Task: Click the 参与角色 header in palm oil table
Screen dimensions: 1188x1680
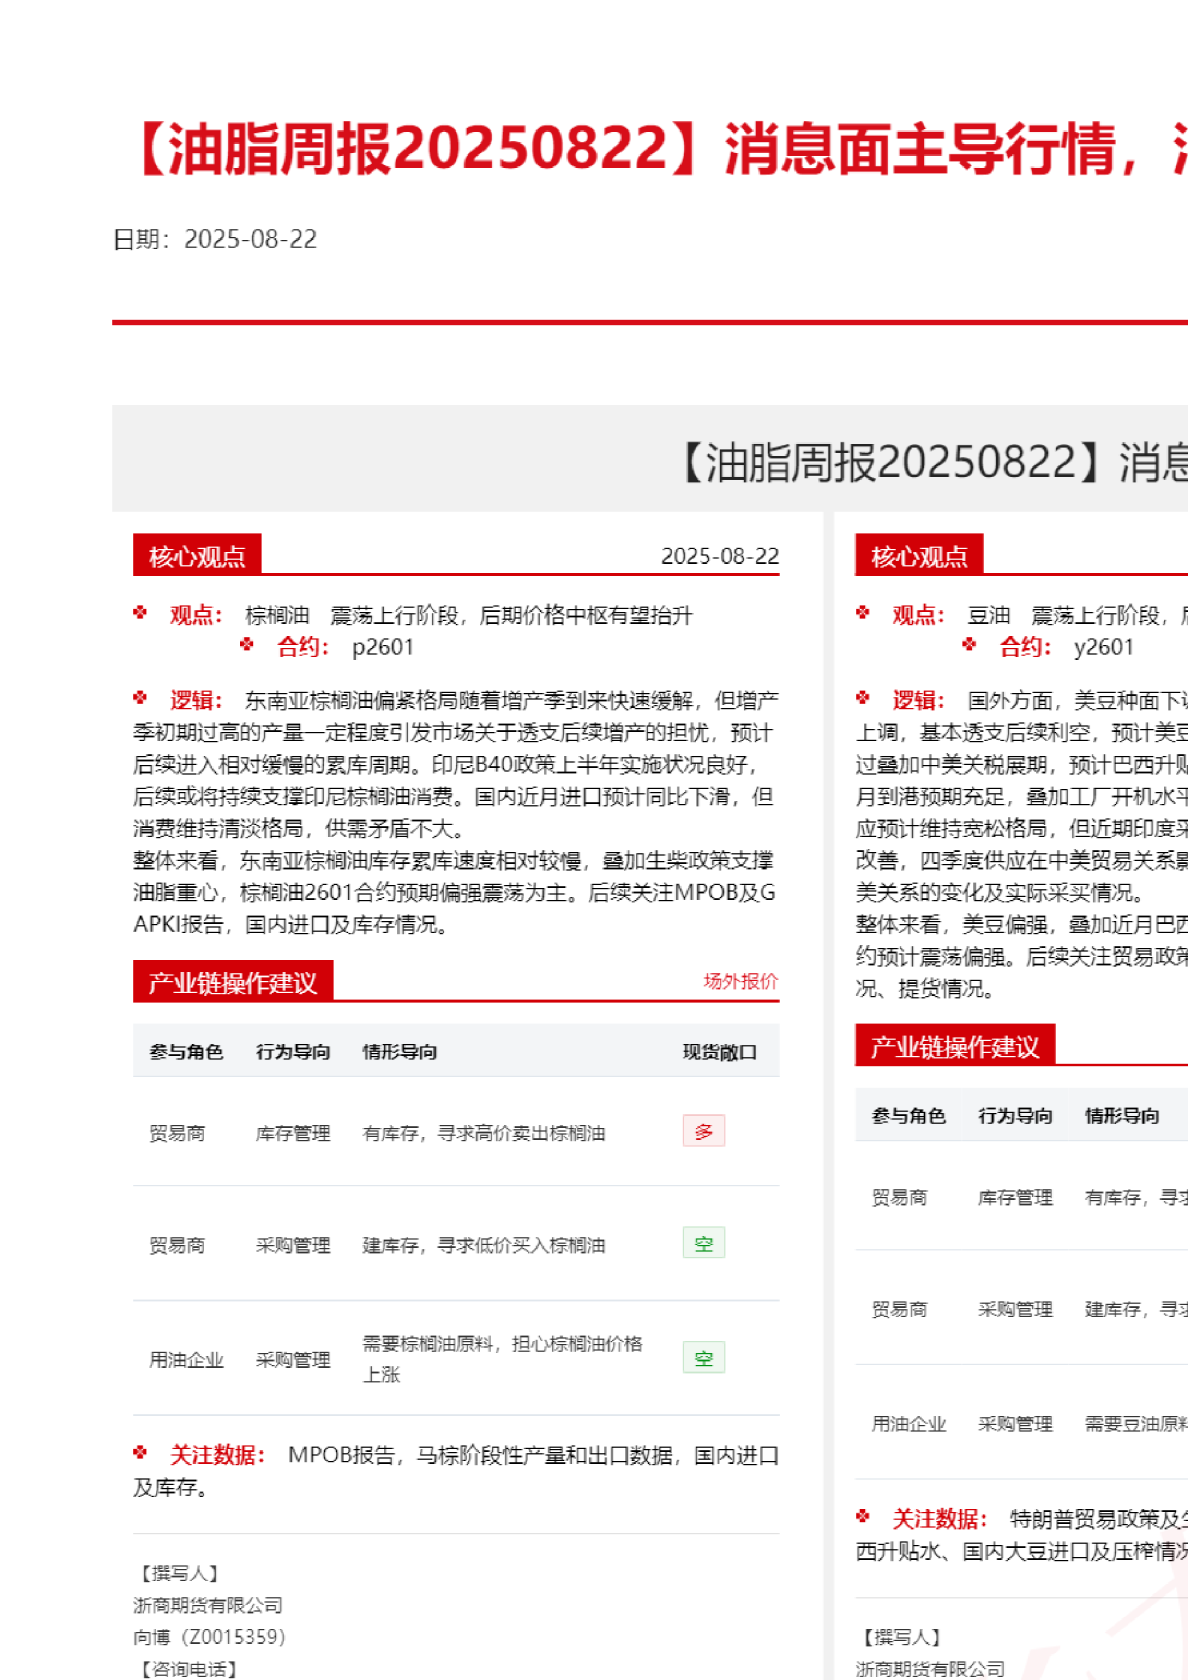Action: (x=186, y=1052)
